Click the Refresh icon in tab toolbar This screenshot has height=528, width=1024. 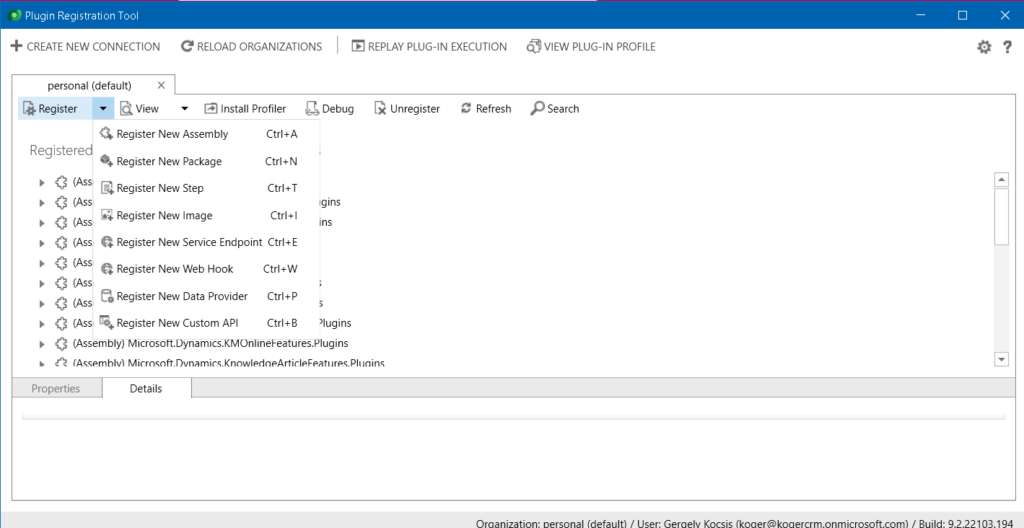pyautogui.click(x=466, y=108)
